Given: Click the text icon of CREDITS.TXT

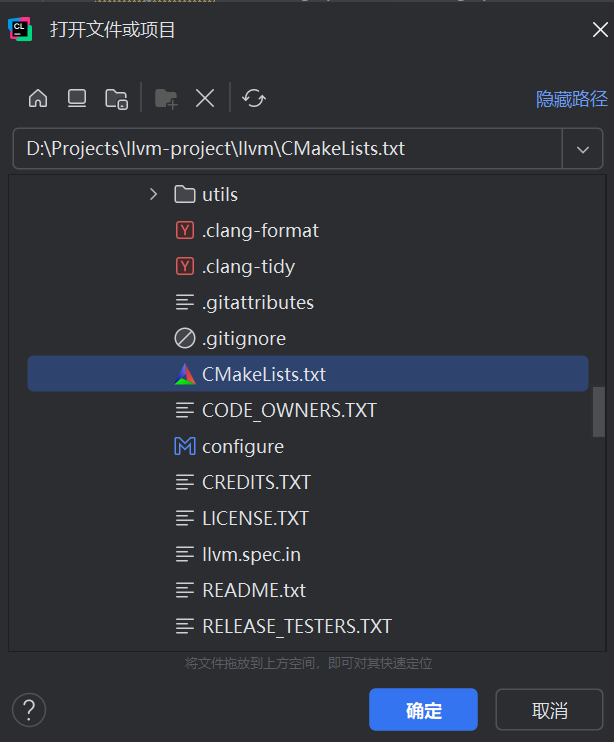Looking at the screenshot, I should [x=185, y=482].
